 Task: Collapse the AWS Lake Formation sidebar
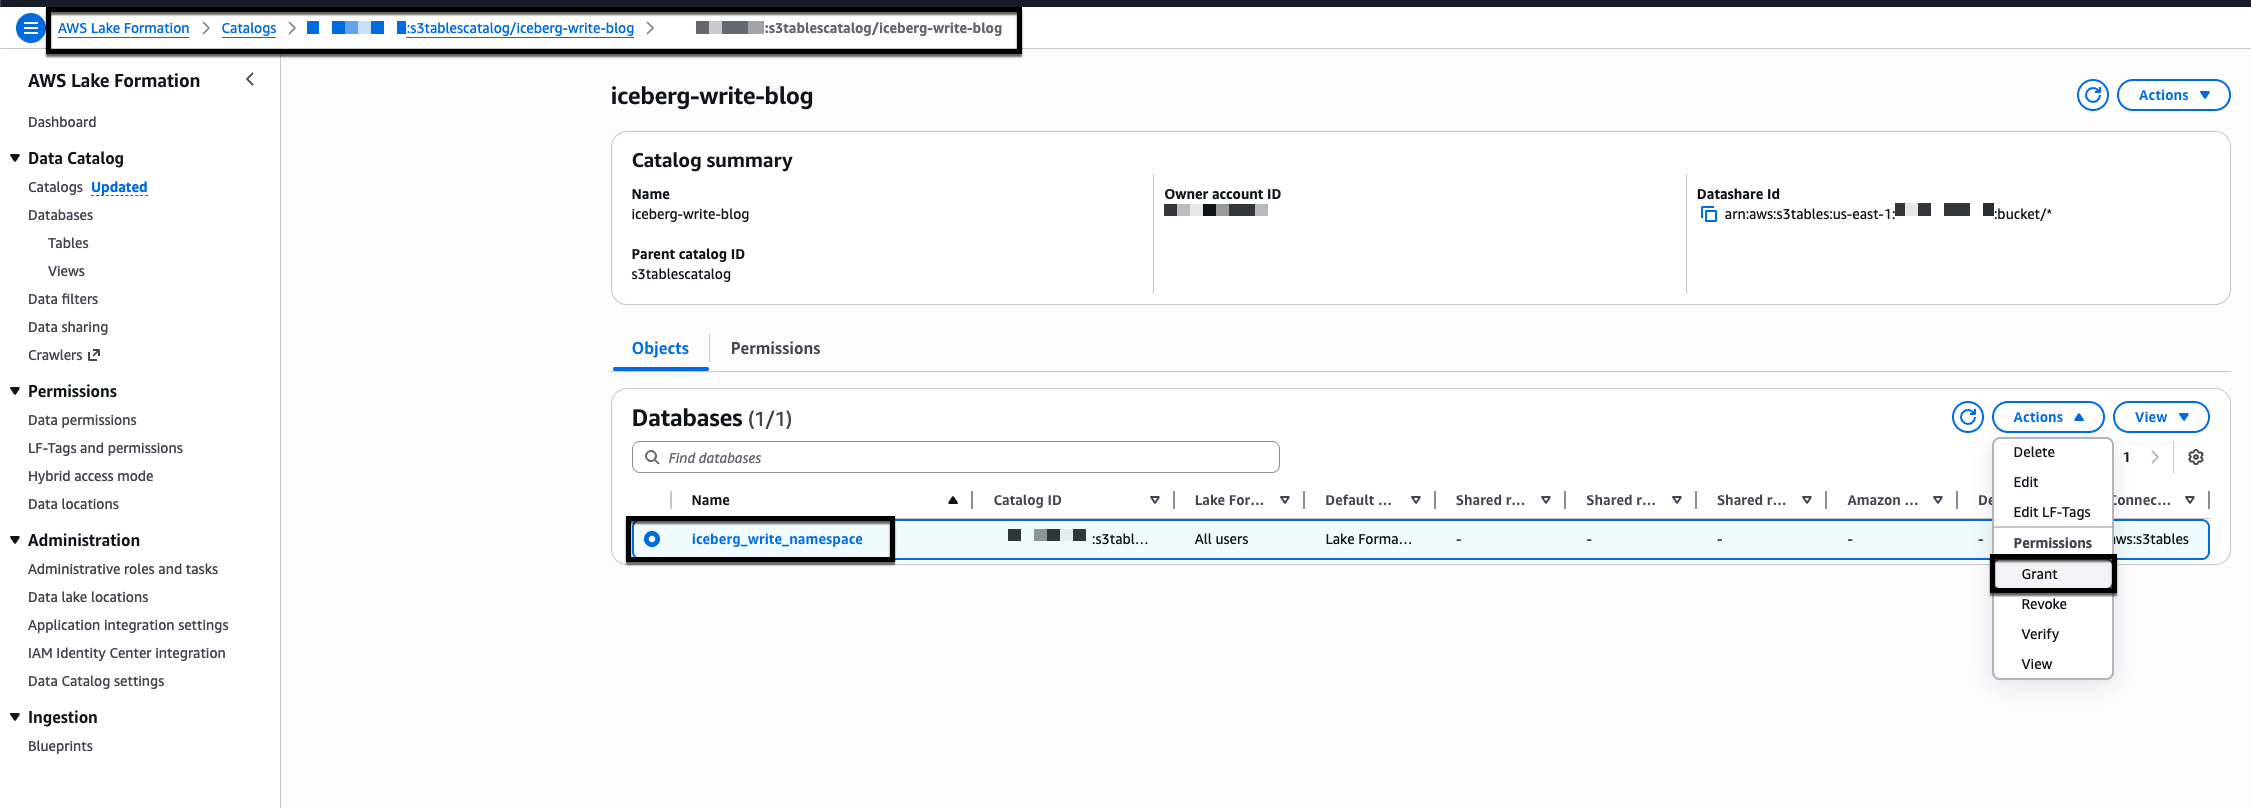point(250,80)
